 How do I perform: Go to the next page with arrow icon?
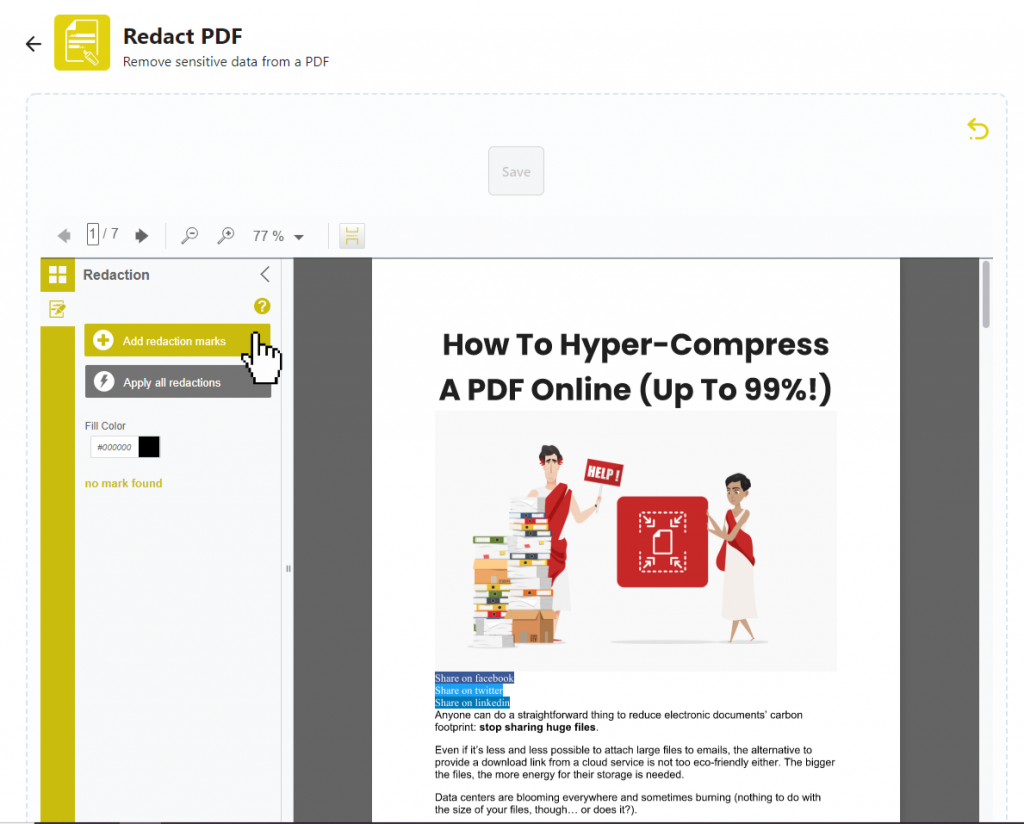tap(141, 235)
